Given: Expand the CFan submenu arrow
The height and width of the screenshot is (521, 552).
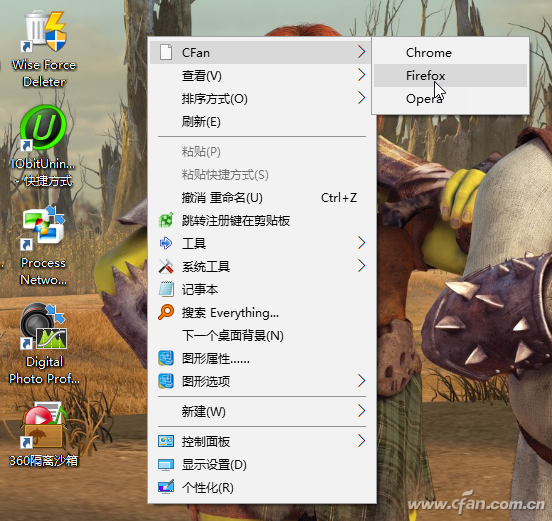Looking at the screenshot, I should [x=361, y=52].
